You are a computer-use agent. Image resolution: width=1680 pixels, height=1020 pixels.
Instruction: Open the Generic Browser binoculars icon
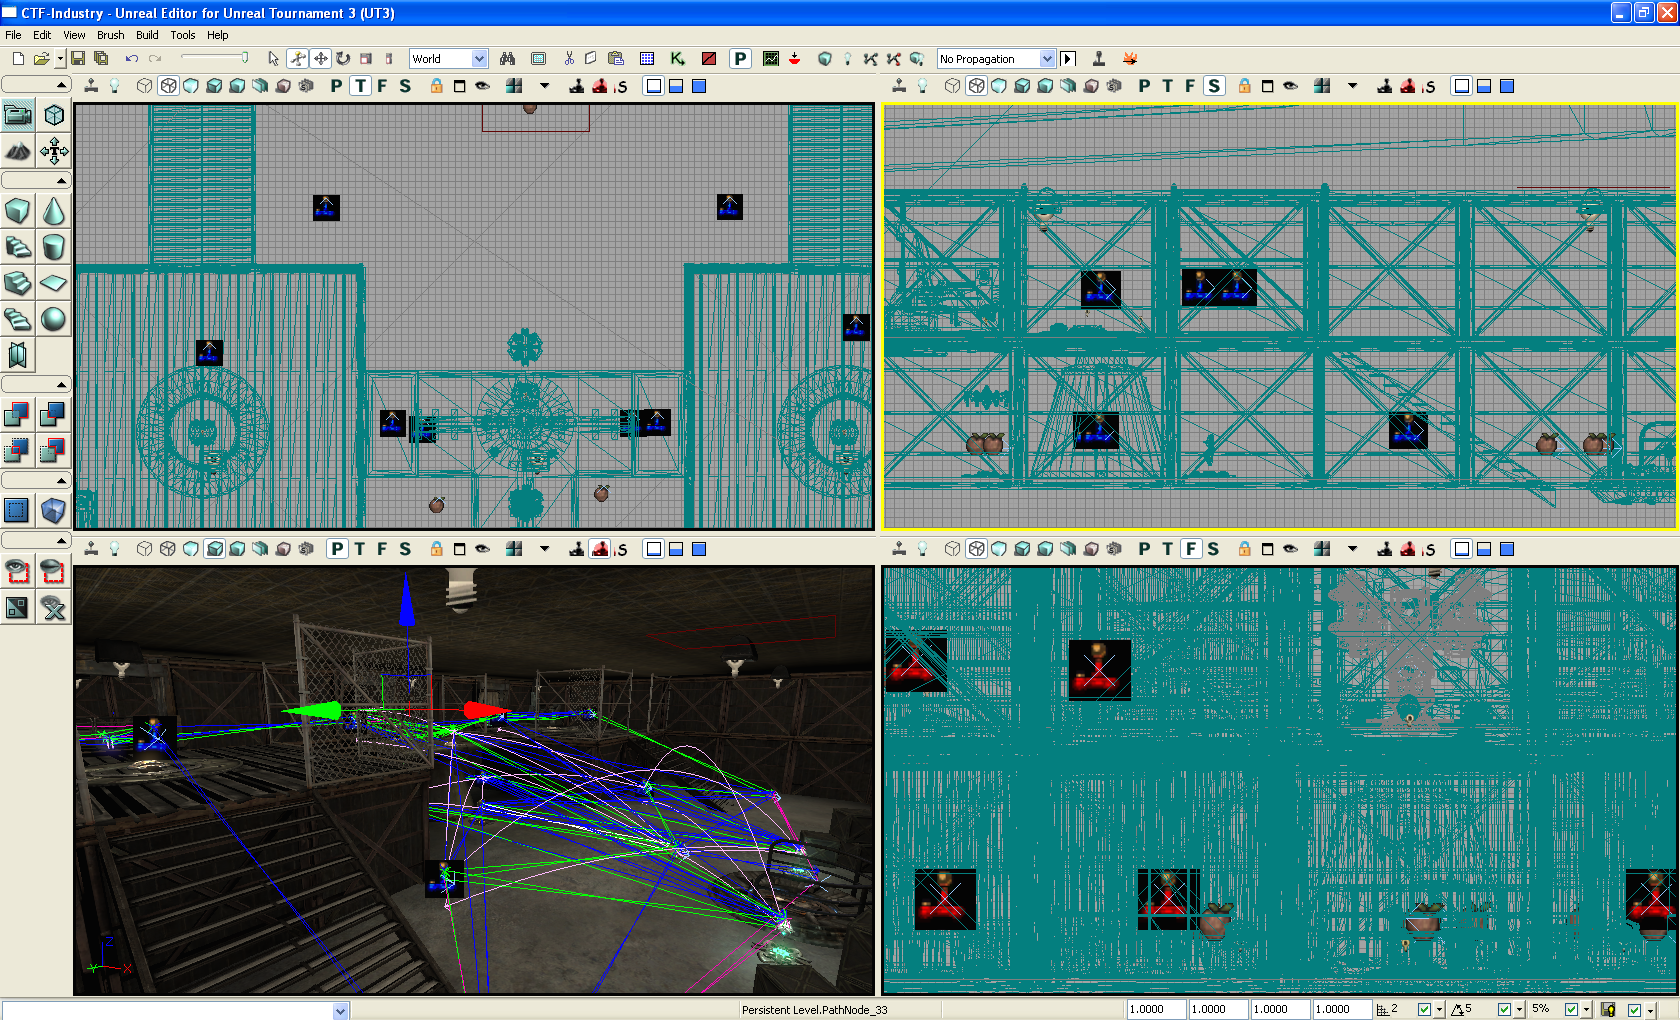(507, 59)
